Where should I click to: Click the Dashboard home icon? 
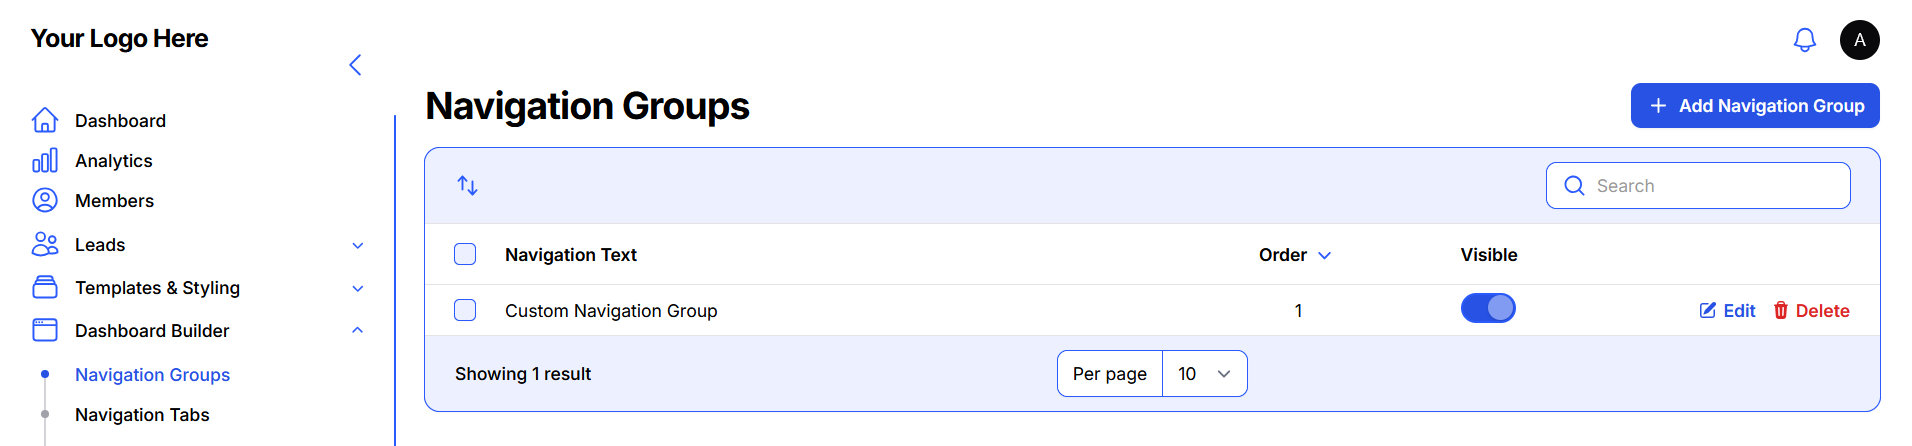pos(45,120)
